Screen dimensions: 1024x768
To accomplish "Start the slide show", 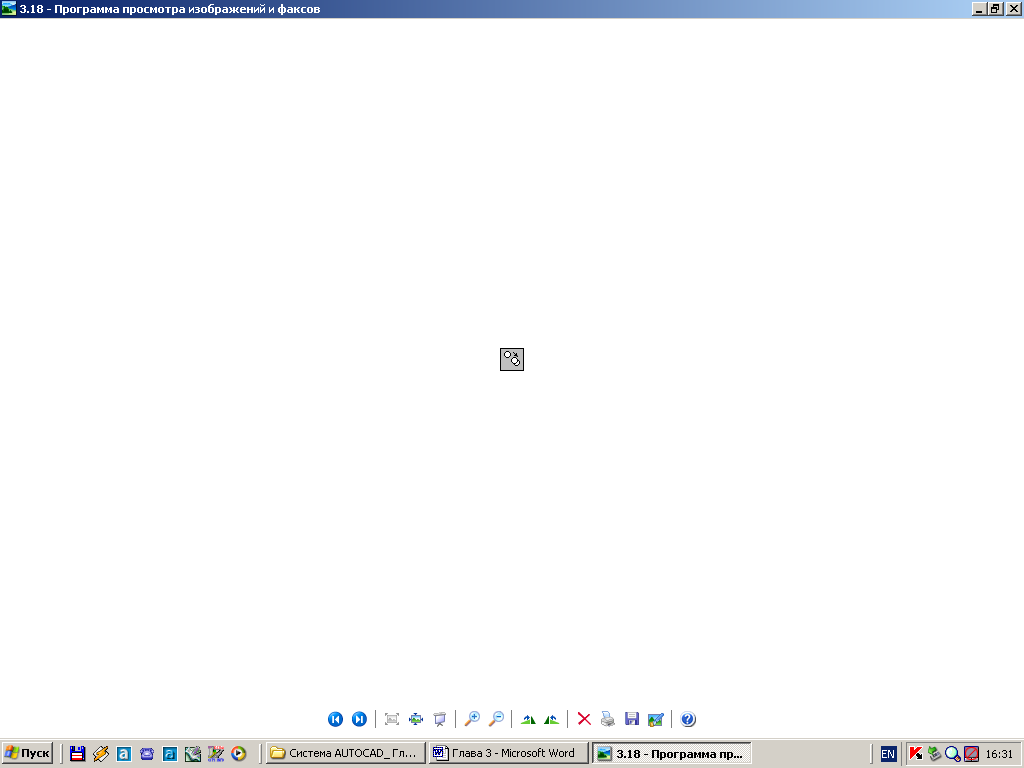I will click(440, 719).
